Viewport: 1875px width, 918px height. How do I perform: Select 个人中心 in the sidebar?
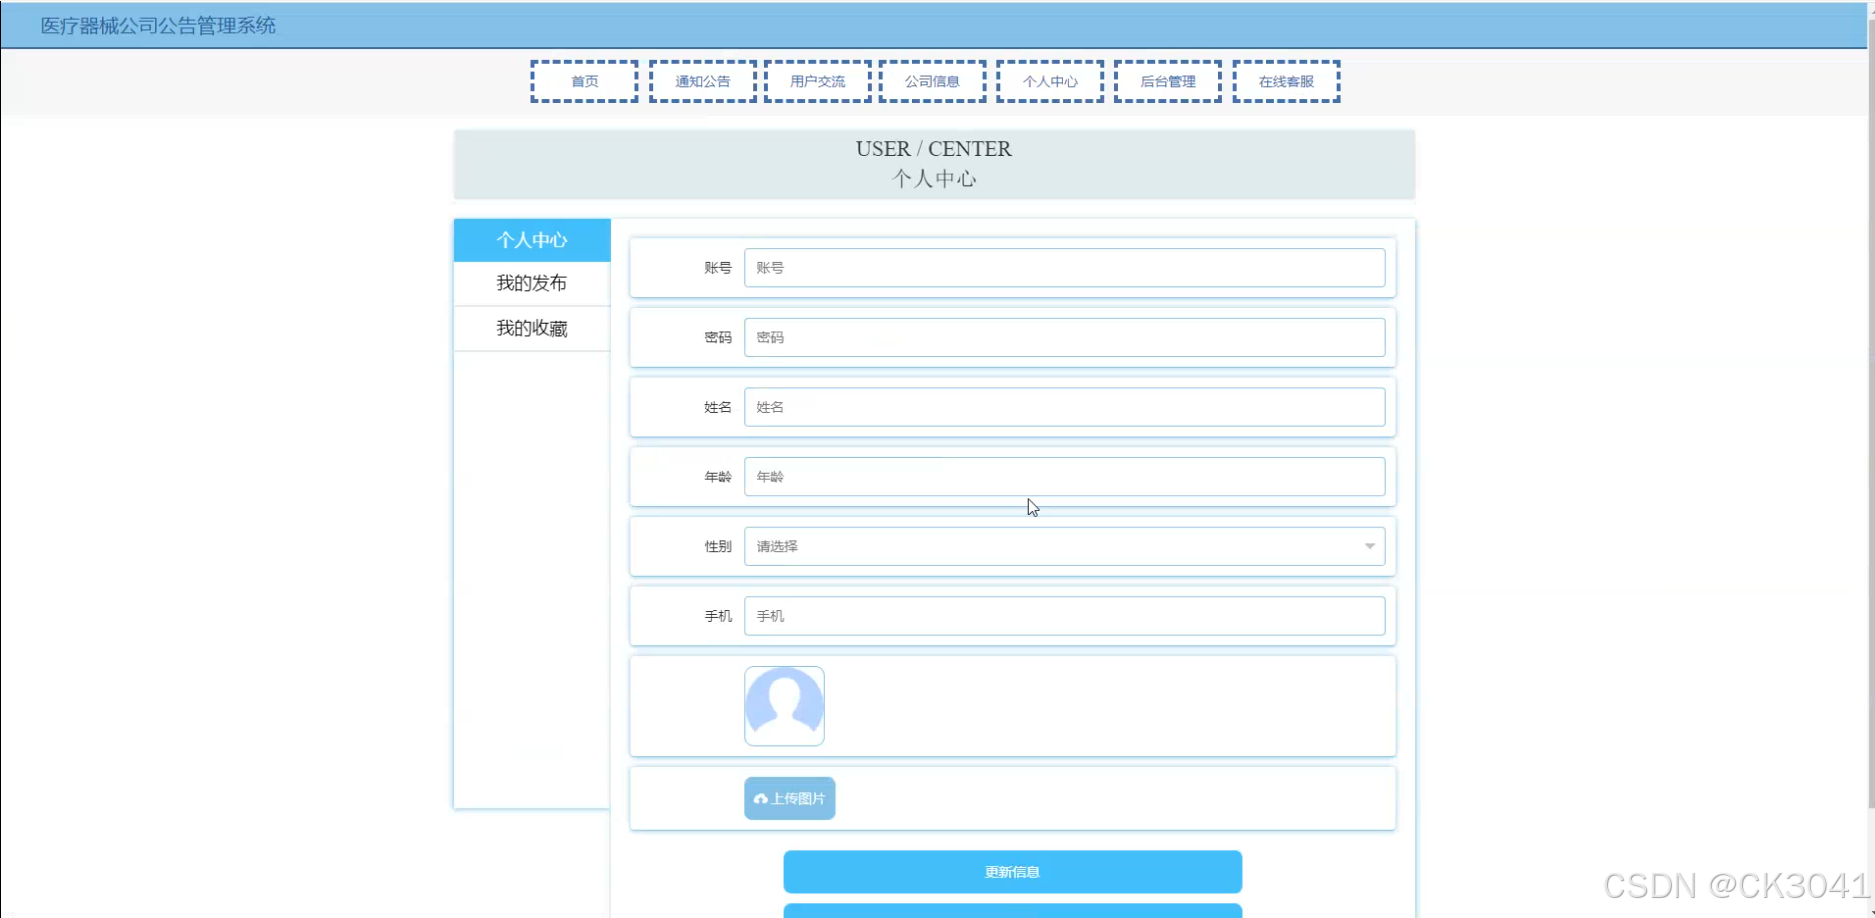click(x=531, y=240)
